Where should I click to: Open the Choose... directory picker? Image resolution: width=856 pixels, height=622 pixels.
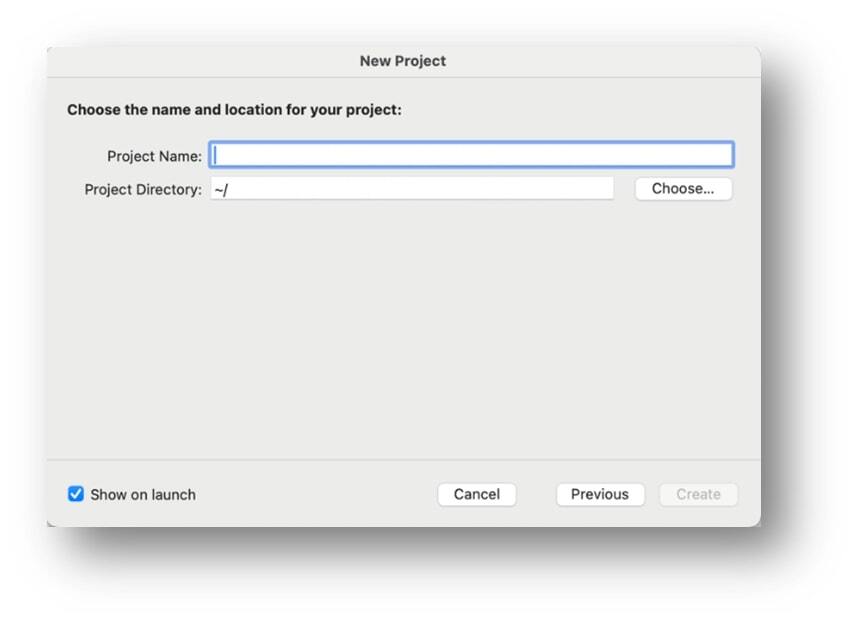point(684,188)
